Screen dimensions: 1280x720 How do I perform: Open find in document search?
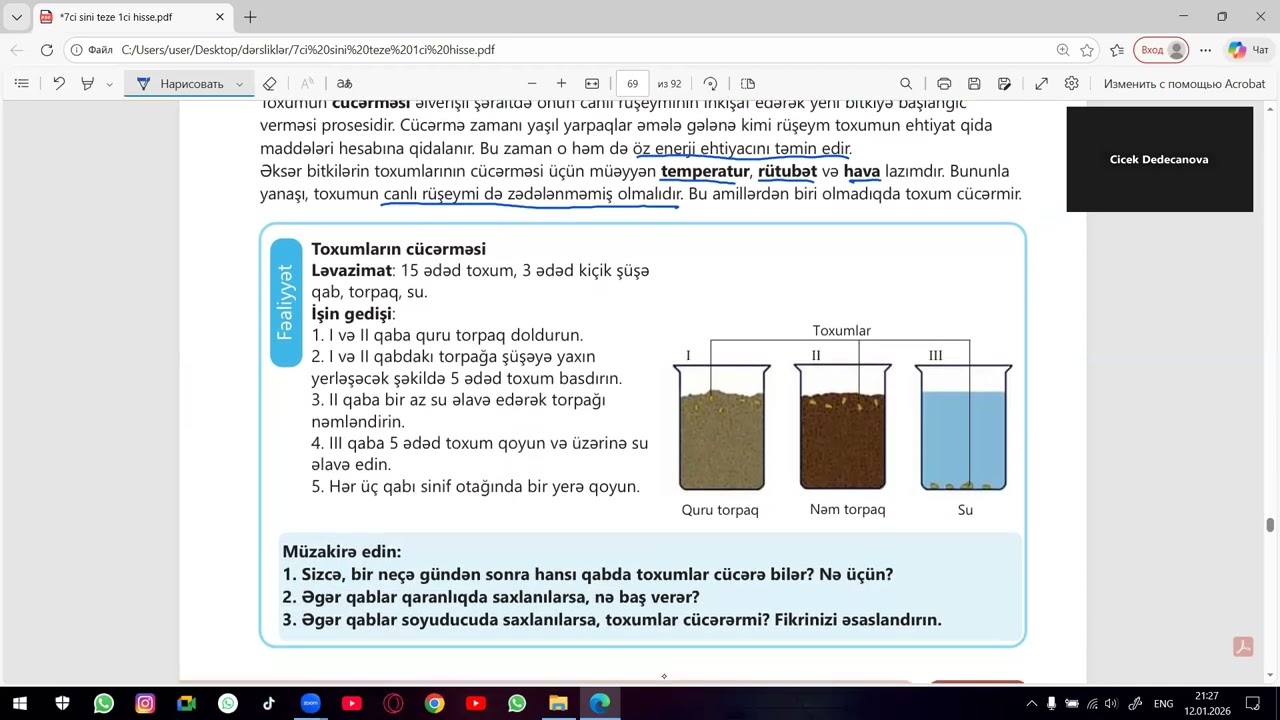click(906, 84)
